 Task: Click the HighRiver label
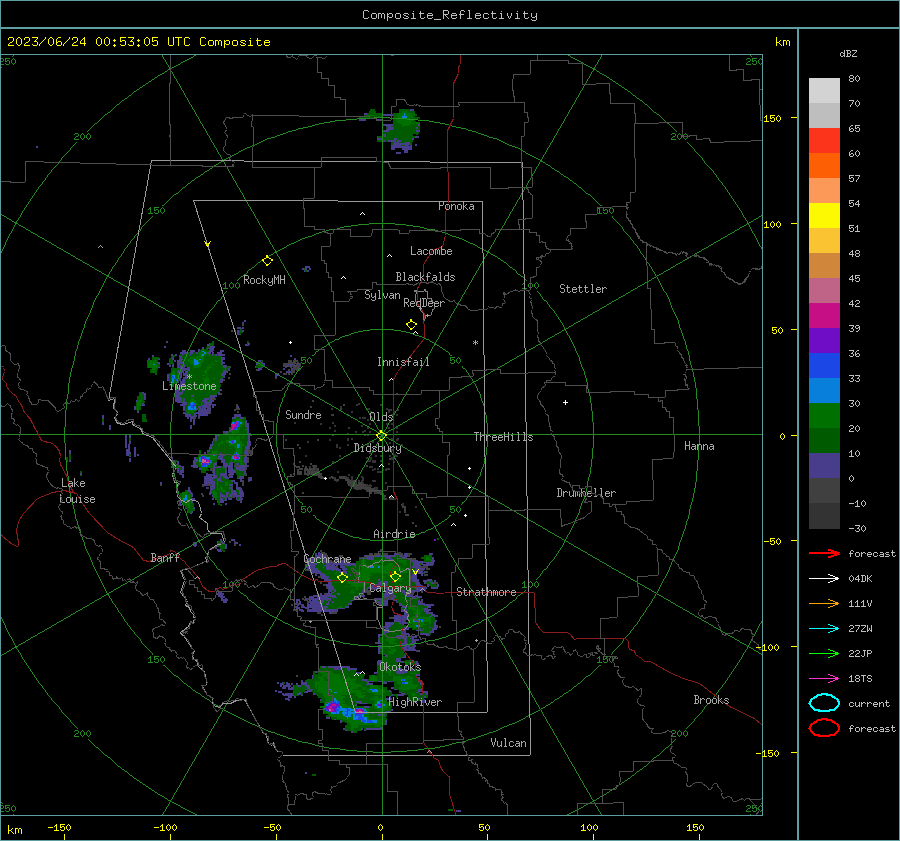(x=415, y=702)
